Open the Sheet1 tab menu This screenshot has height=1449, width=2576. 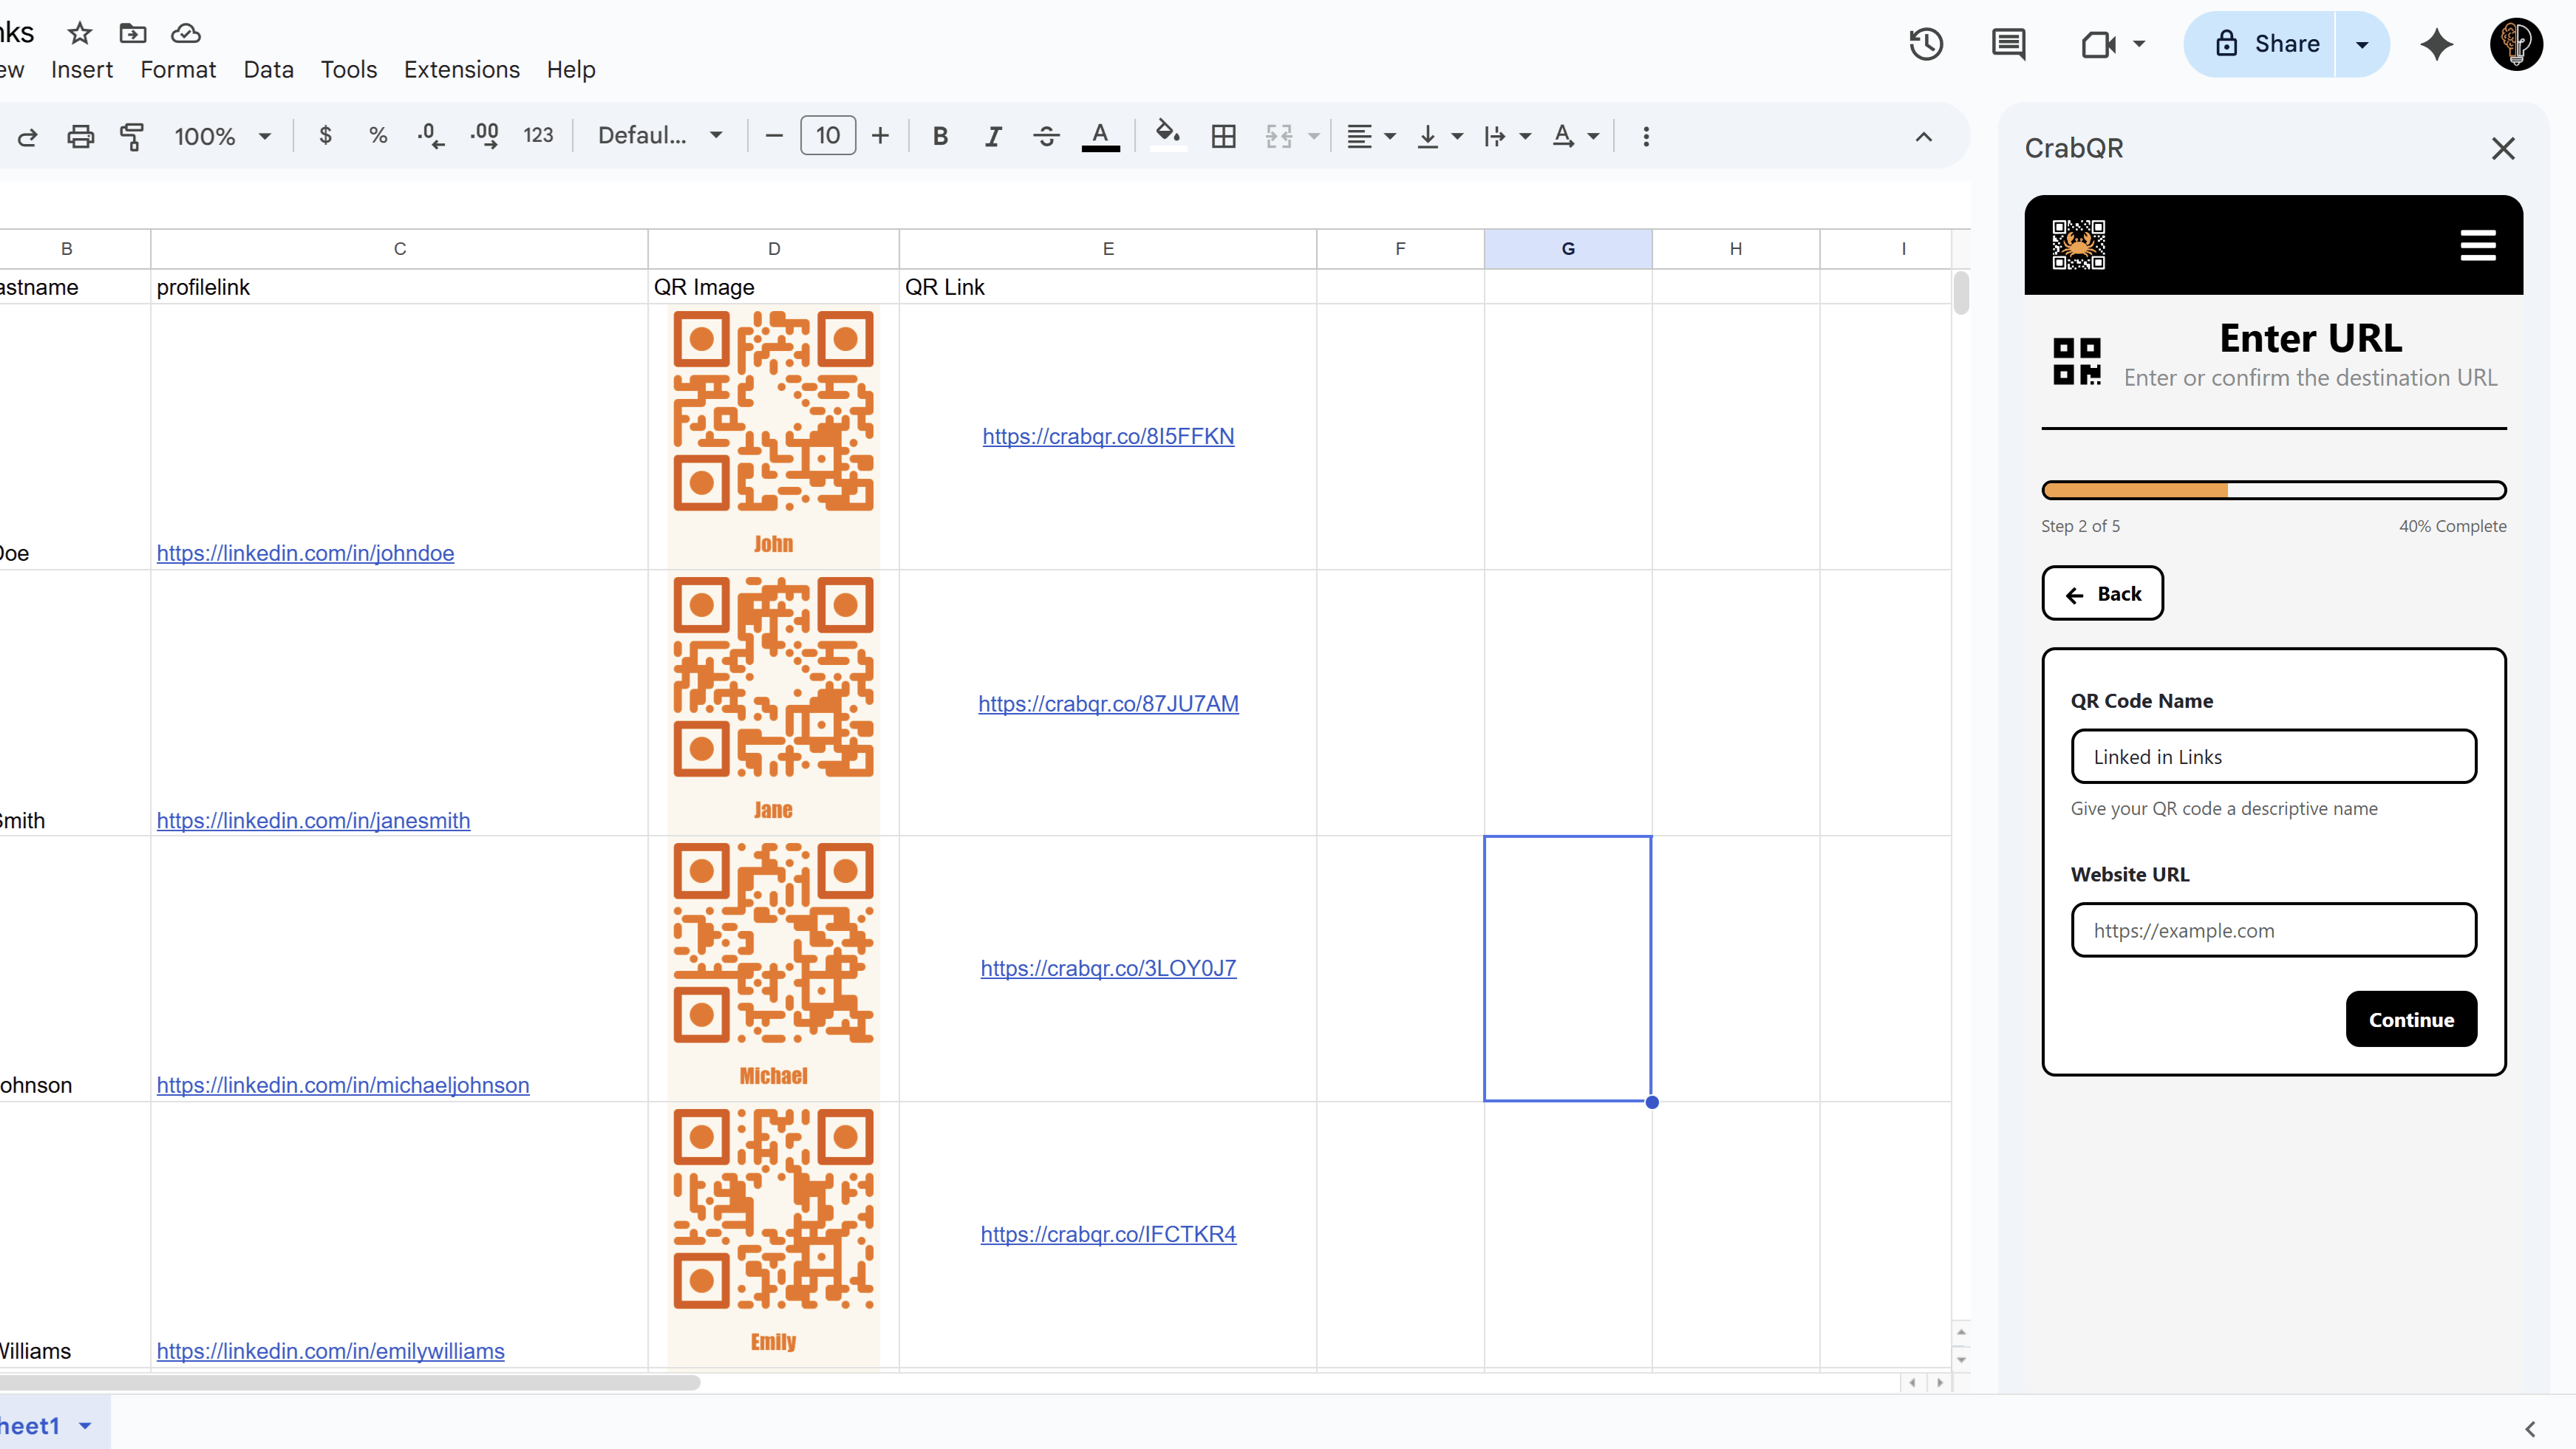coord(84,1424)
